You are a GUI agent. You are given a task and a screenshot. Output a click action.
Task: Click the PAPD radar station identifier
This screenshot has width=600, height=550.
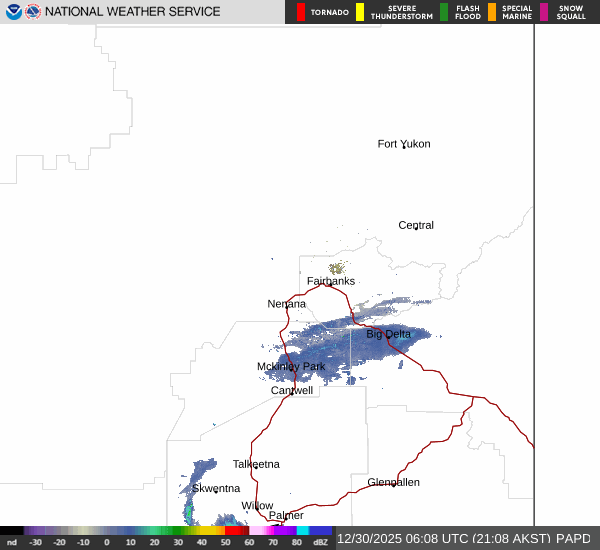coord(574,538)
